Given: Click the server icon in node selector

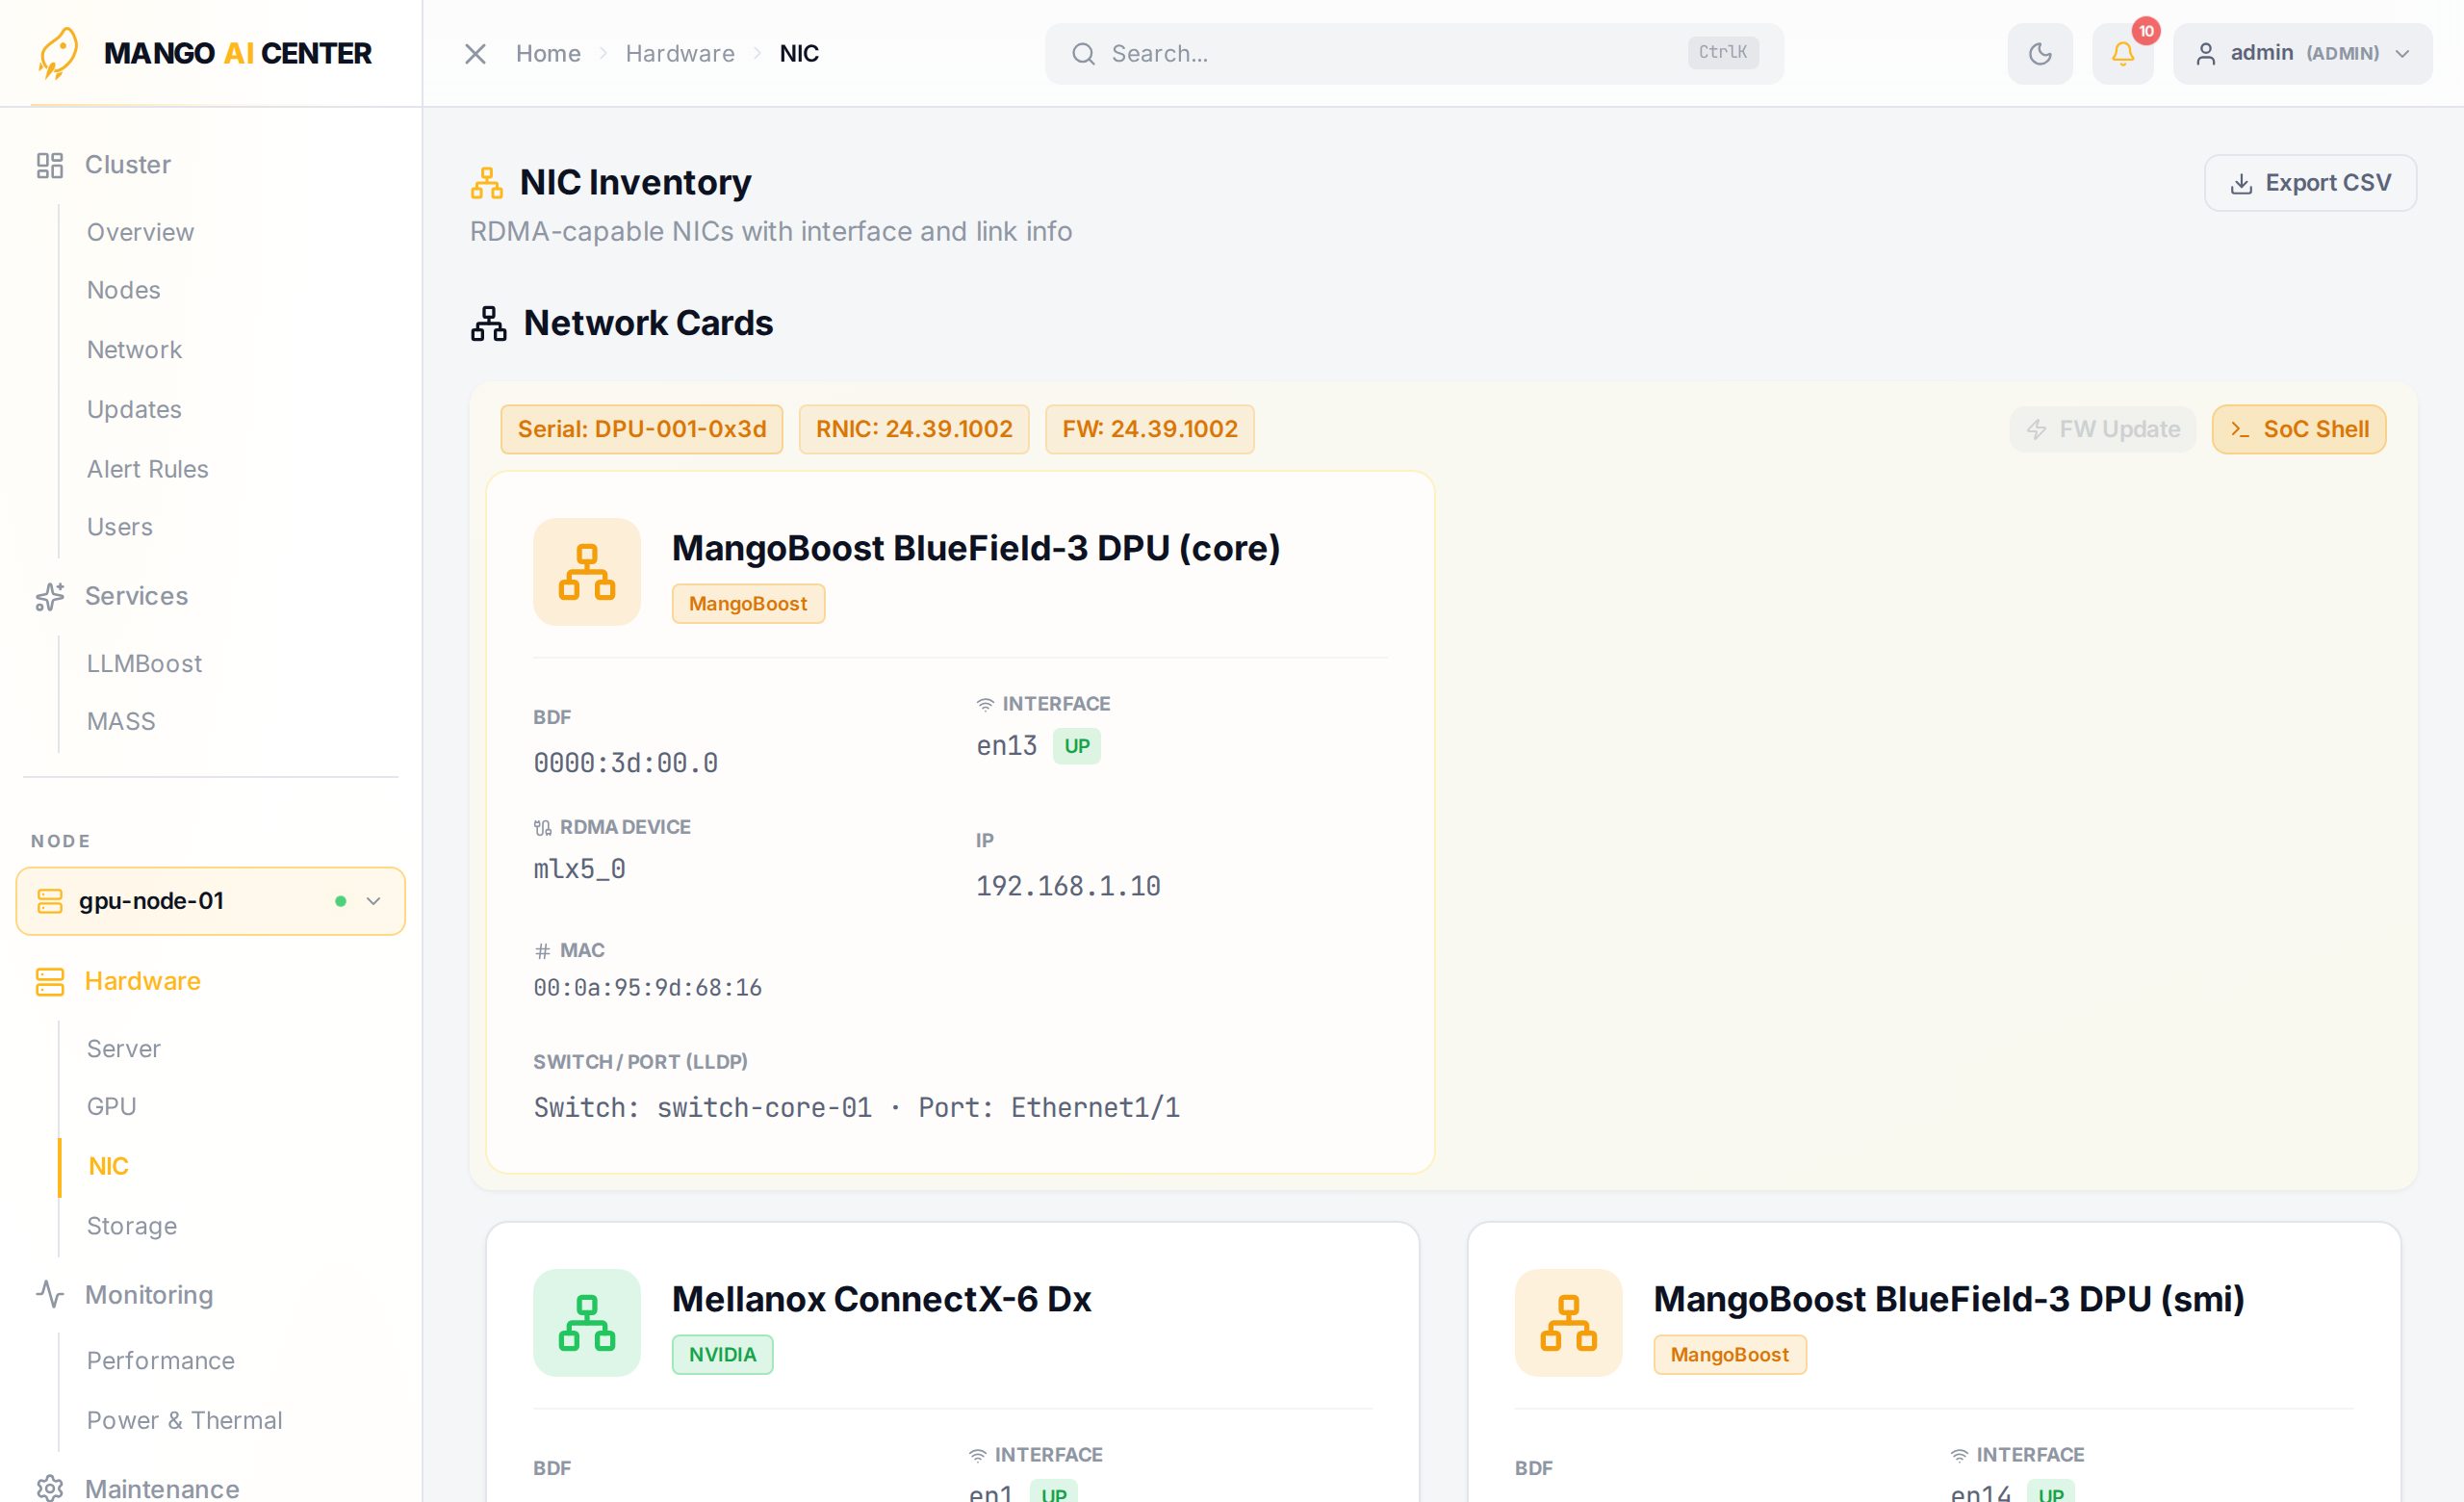Looking at the screenshot, I should [x=50, y=901].
